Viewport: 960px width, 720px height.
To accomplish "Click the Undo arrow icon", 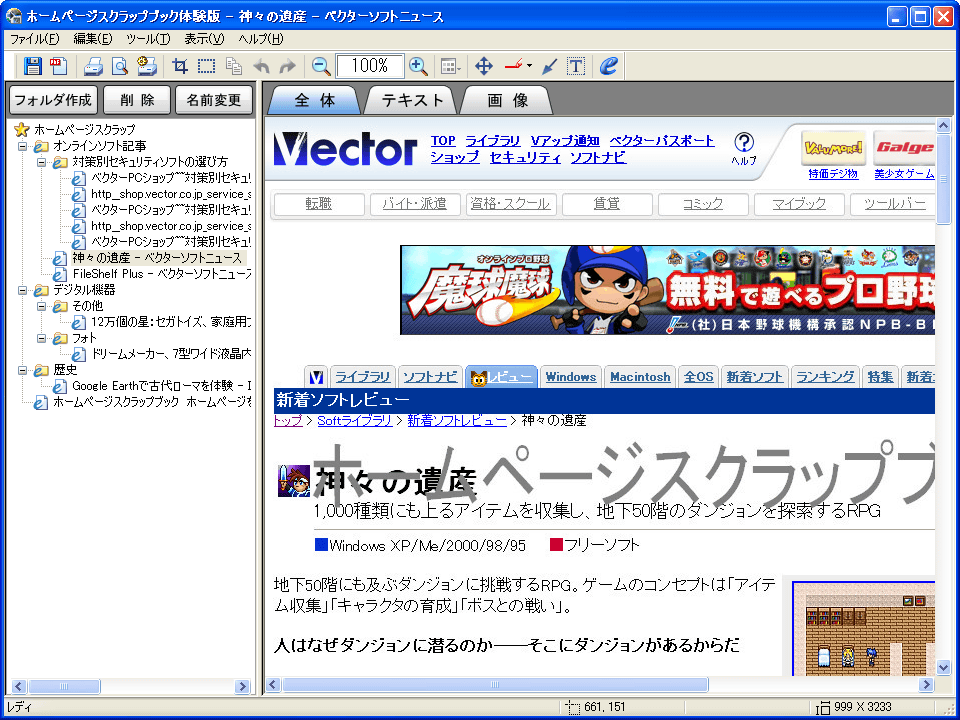I will pos(261,66).
